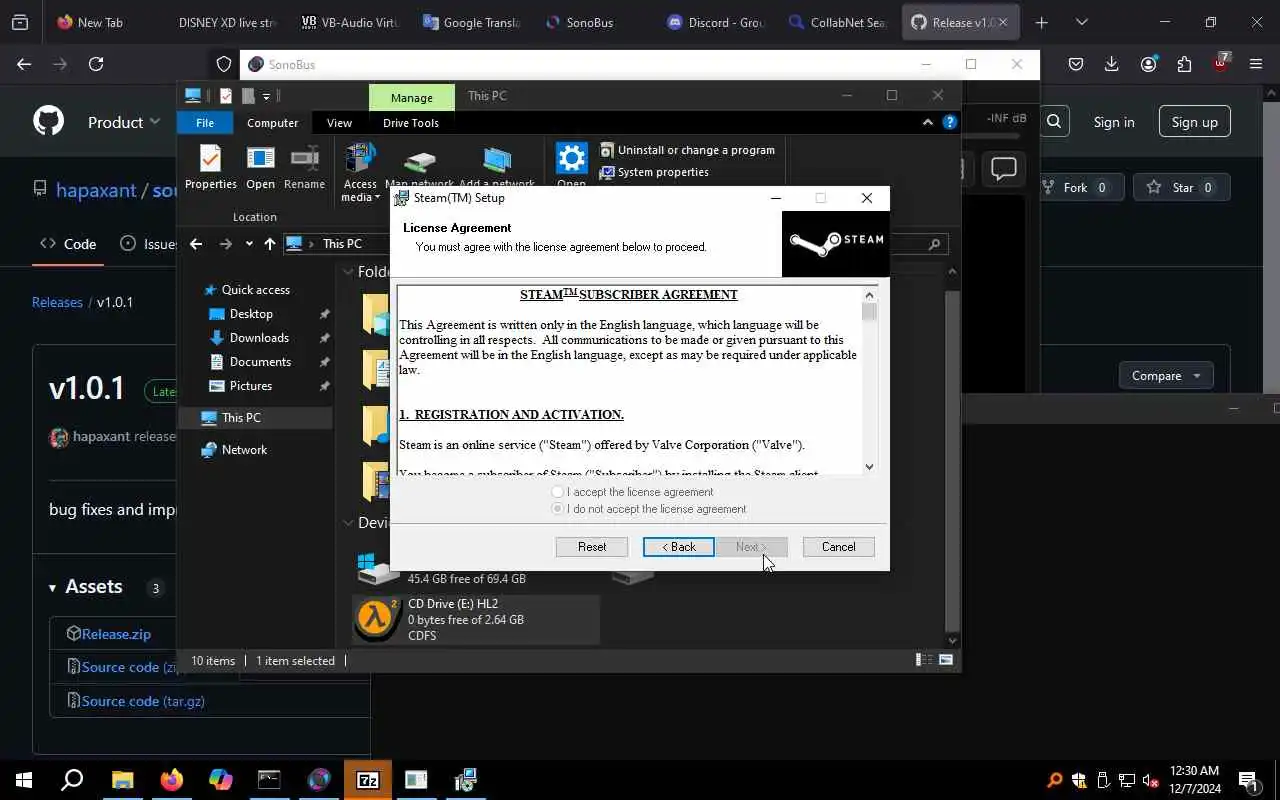The height and width of the screenshot is (800, 1280).
Task: Open the hapaxant owner link
Action: pos(96,190)
